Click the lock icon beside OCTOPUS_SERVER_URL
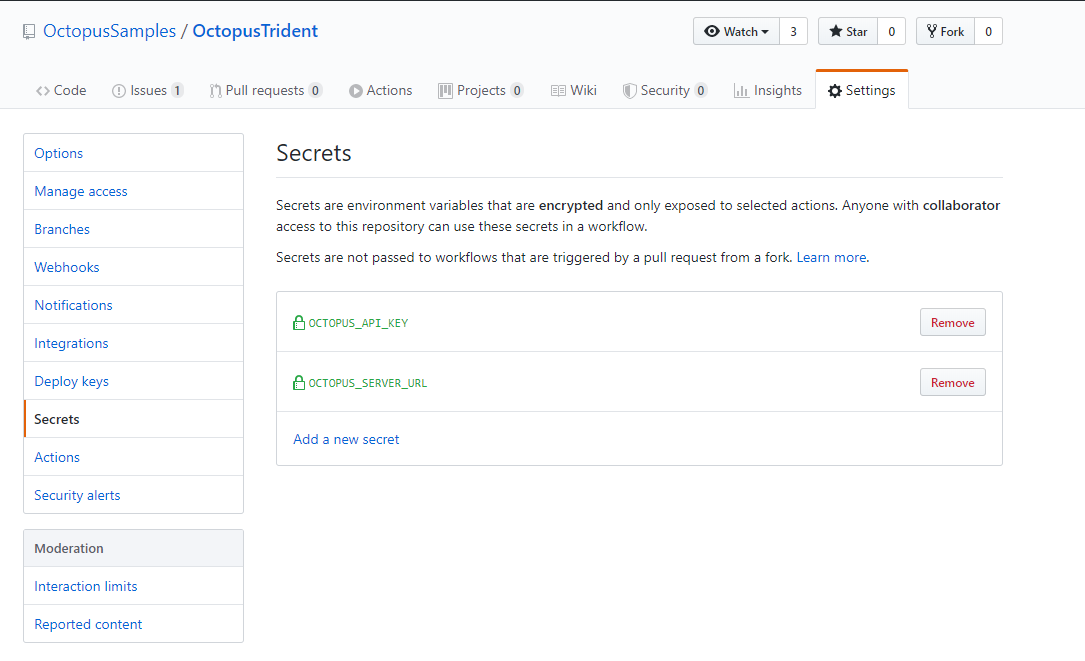1085x661 pixels. coord(298,383)
